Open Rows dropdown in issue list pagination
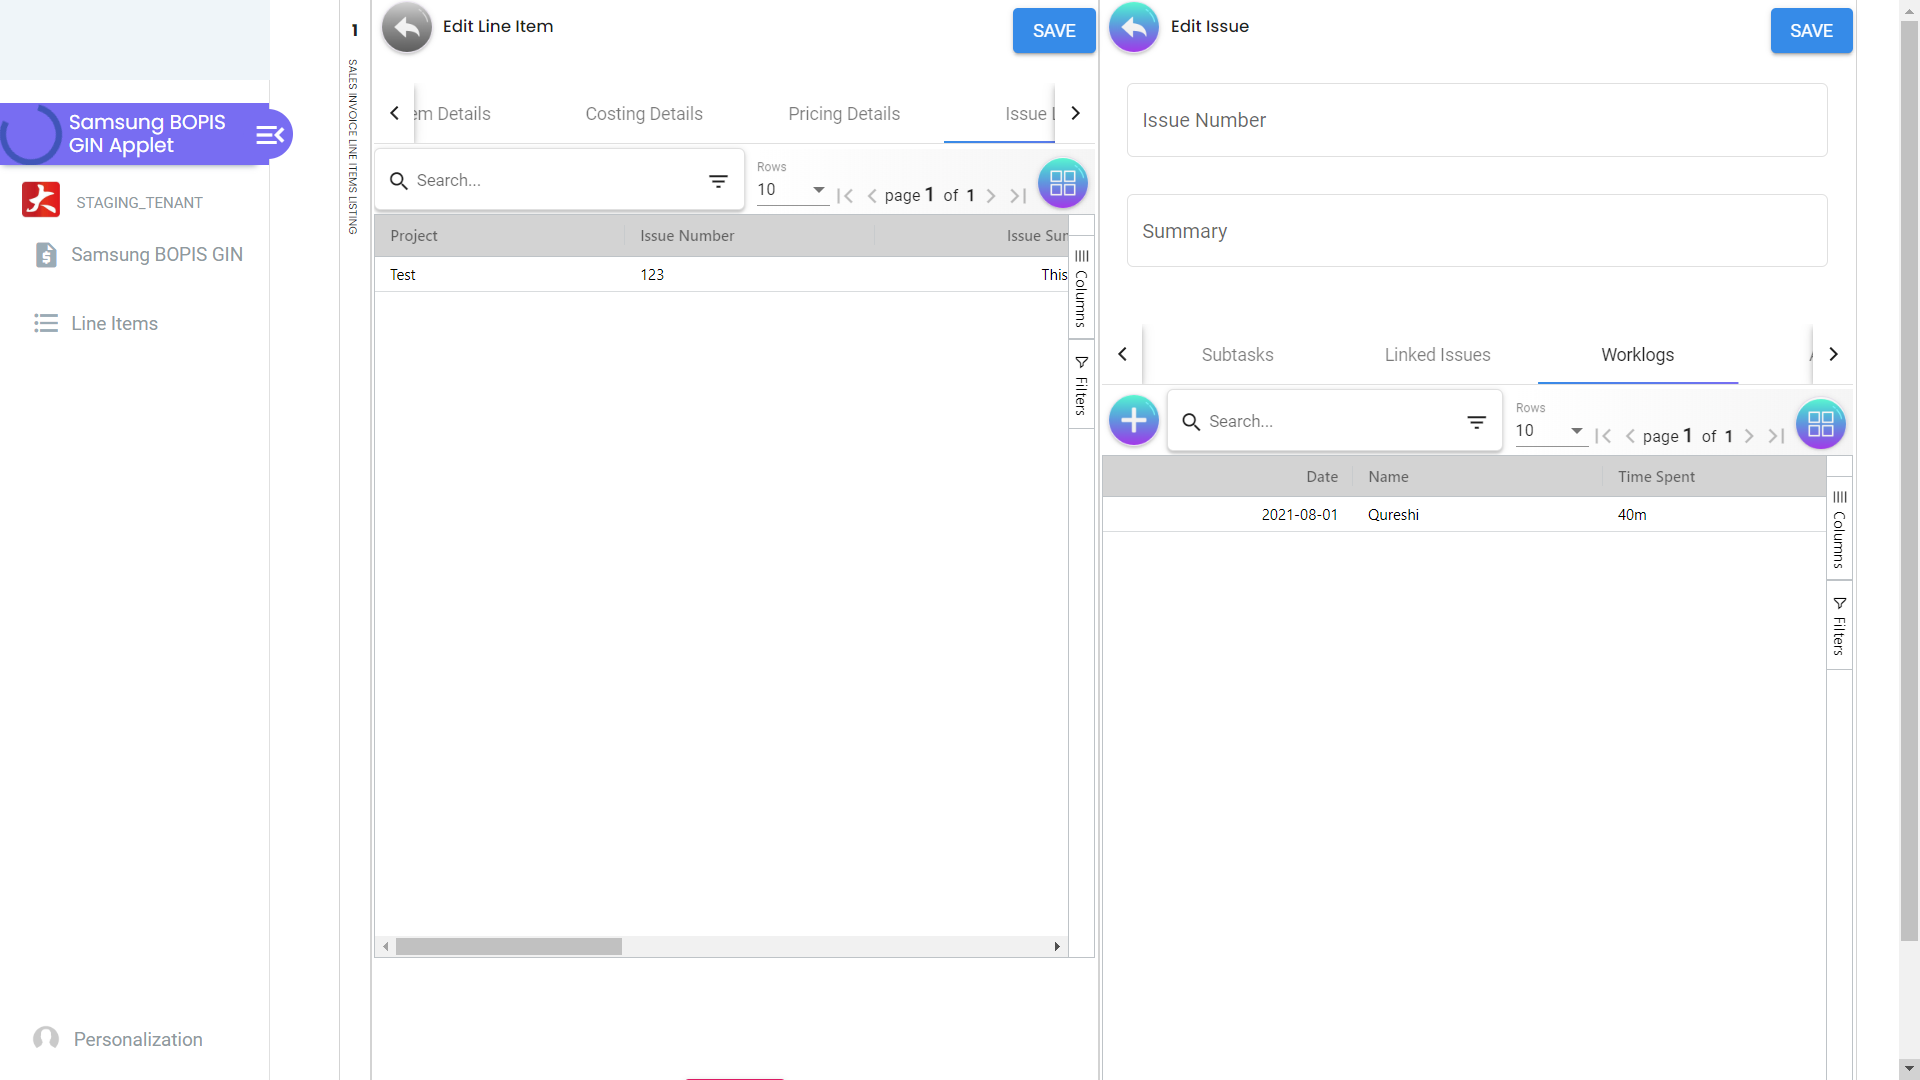 (791, 190)
